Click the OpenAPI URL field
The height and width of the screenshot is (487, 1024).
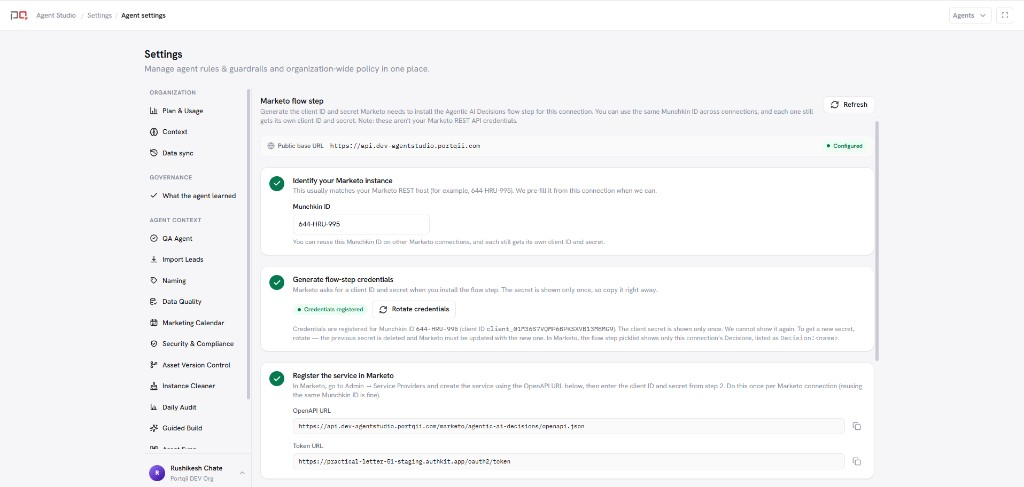(x=569, y=426)
